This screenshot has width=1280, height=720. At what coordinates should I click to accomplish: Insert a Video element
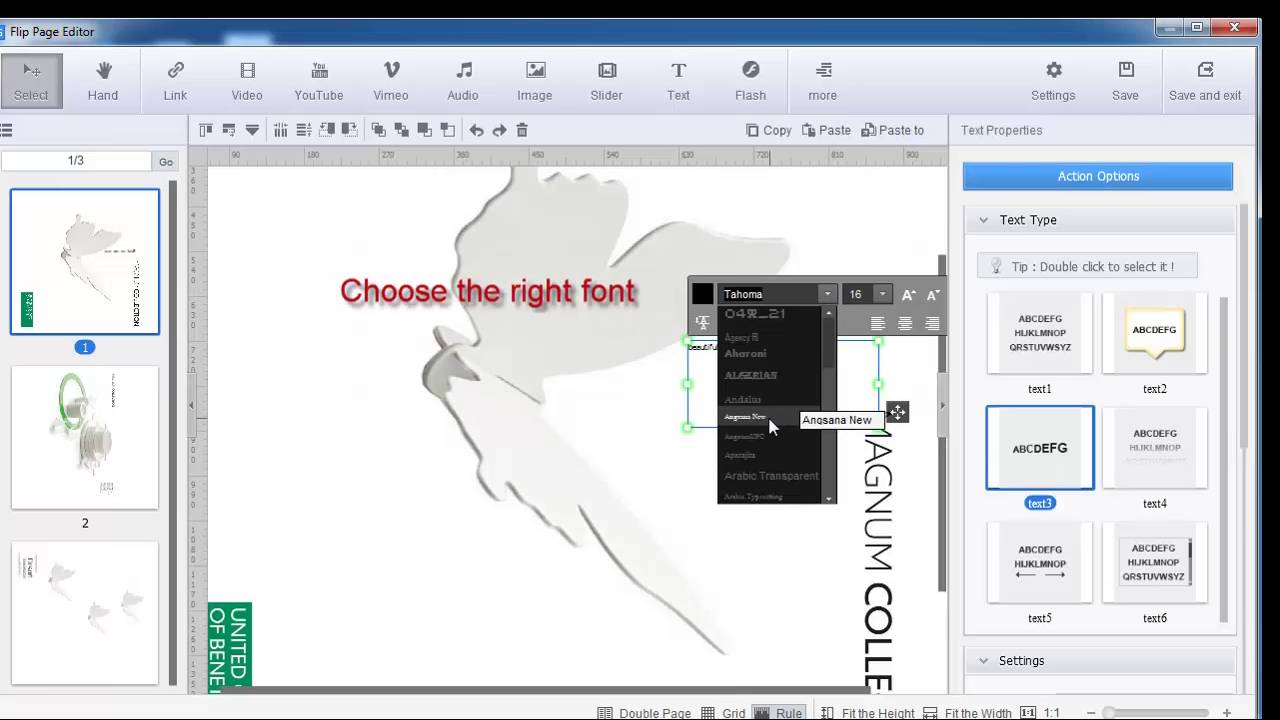click(x=247, y=81)
